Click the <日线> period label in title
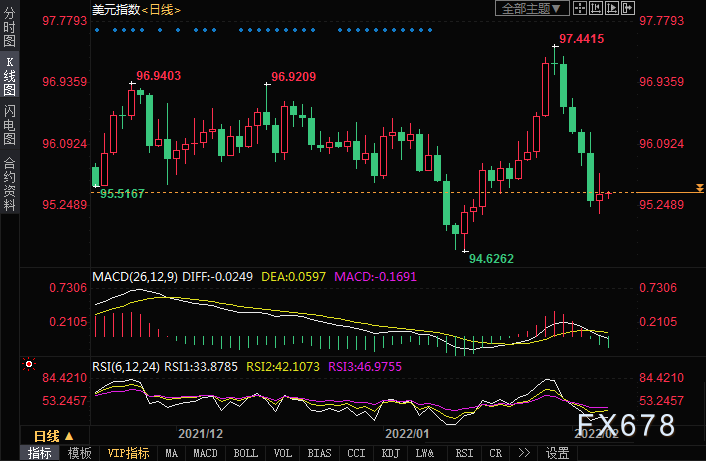The image size is (706, 461). [161, 9]
